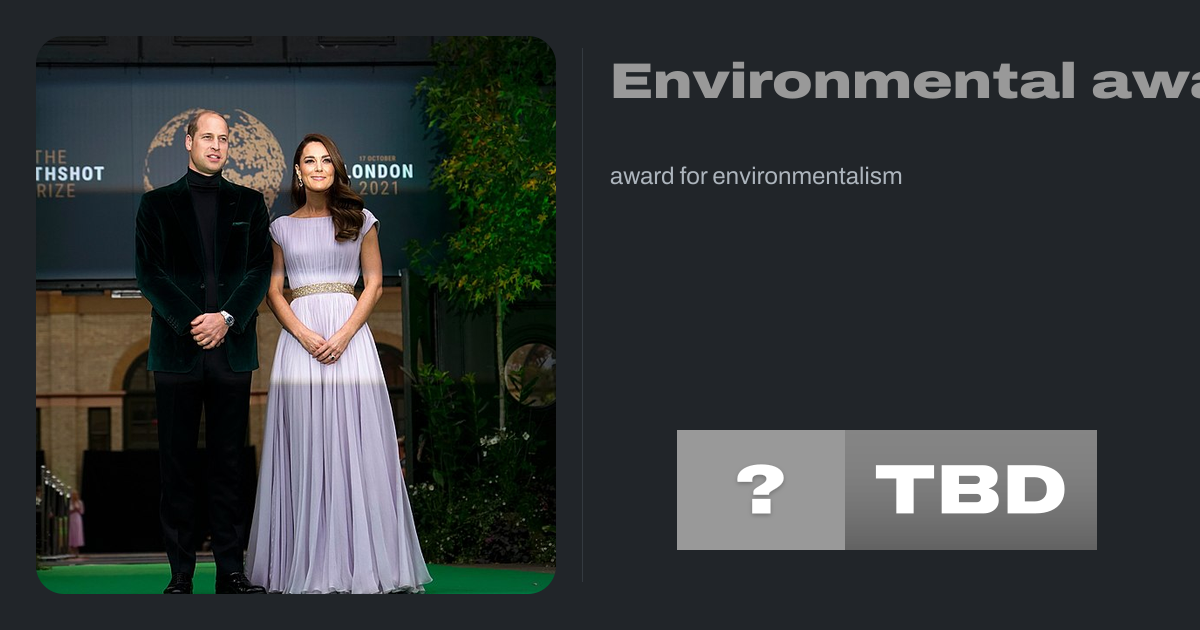This screenshot has height=630, width=1200.
Task: Click the vertical divider beside the photo
Action: click(583, 315)
